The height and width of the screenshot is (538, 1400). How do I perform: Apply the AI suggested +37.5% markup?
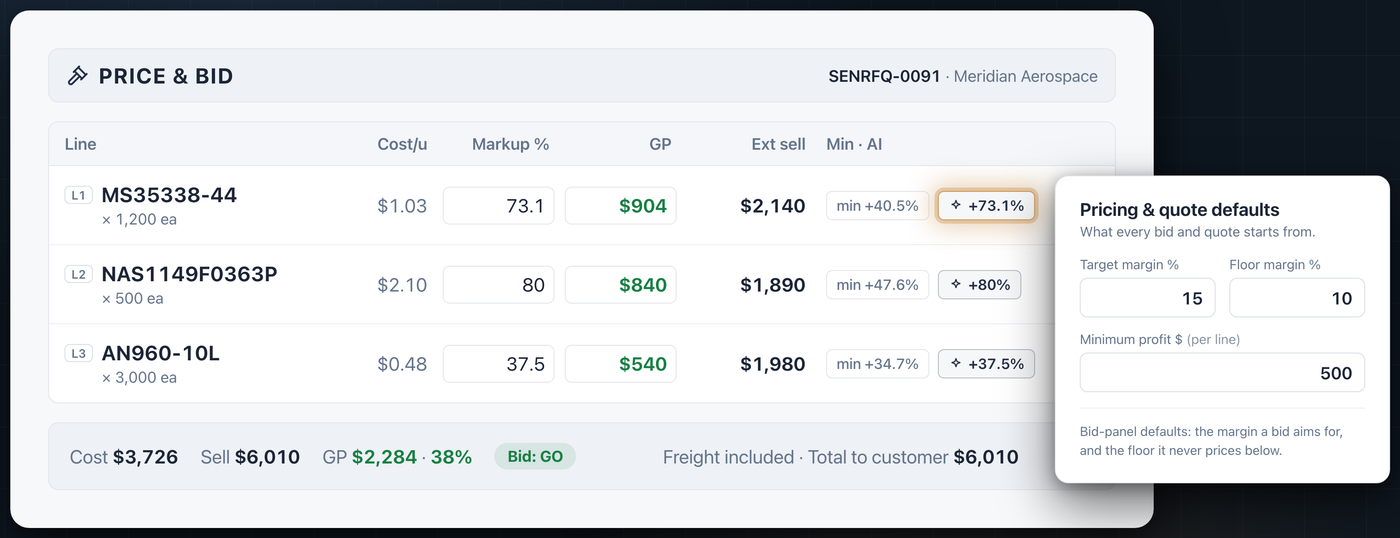pos(986,364)
